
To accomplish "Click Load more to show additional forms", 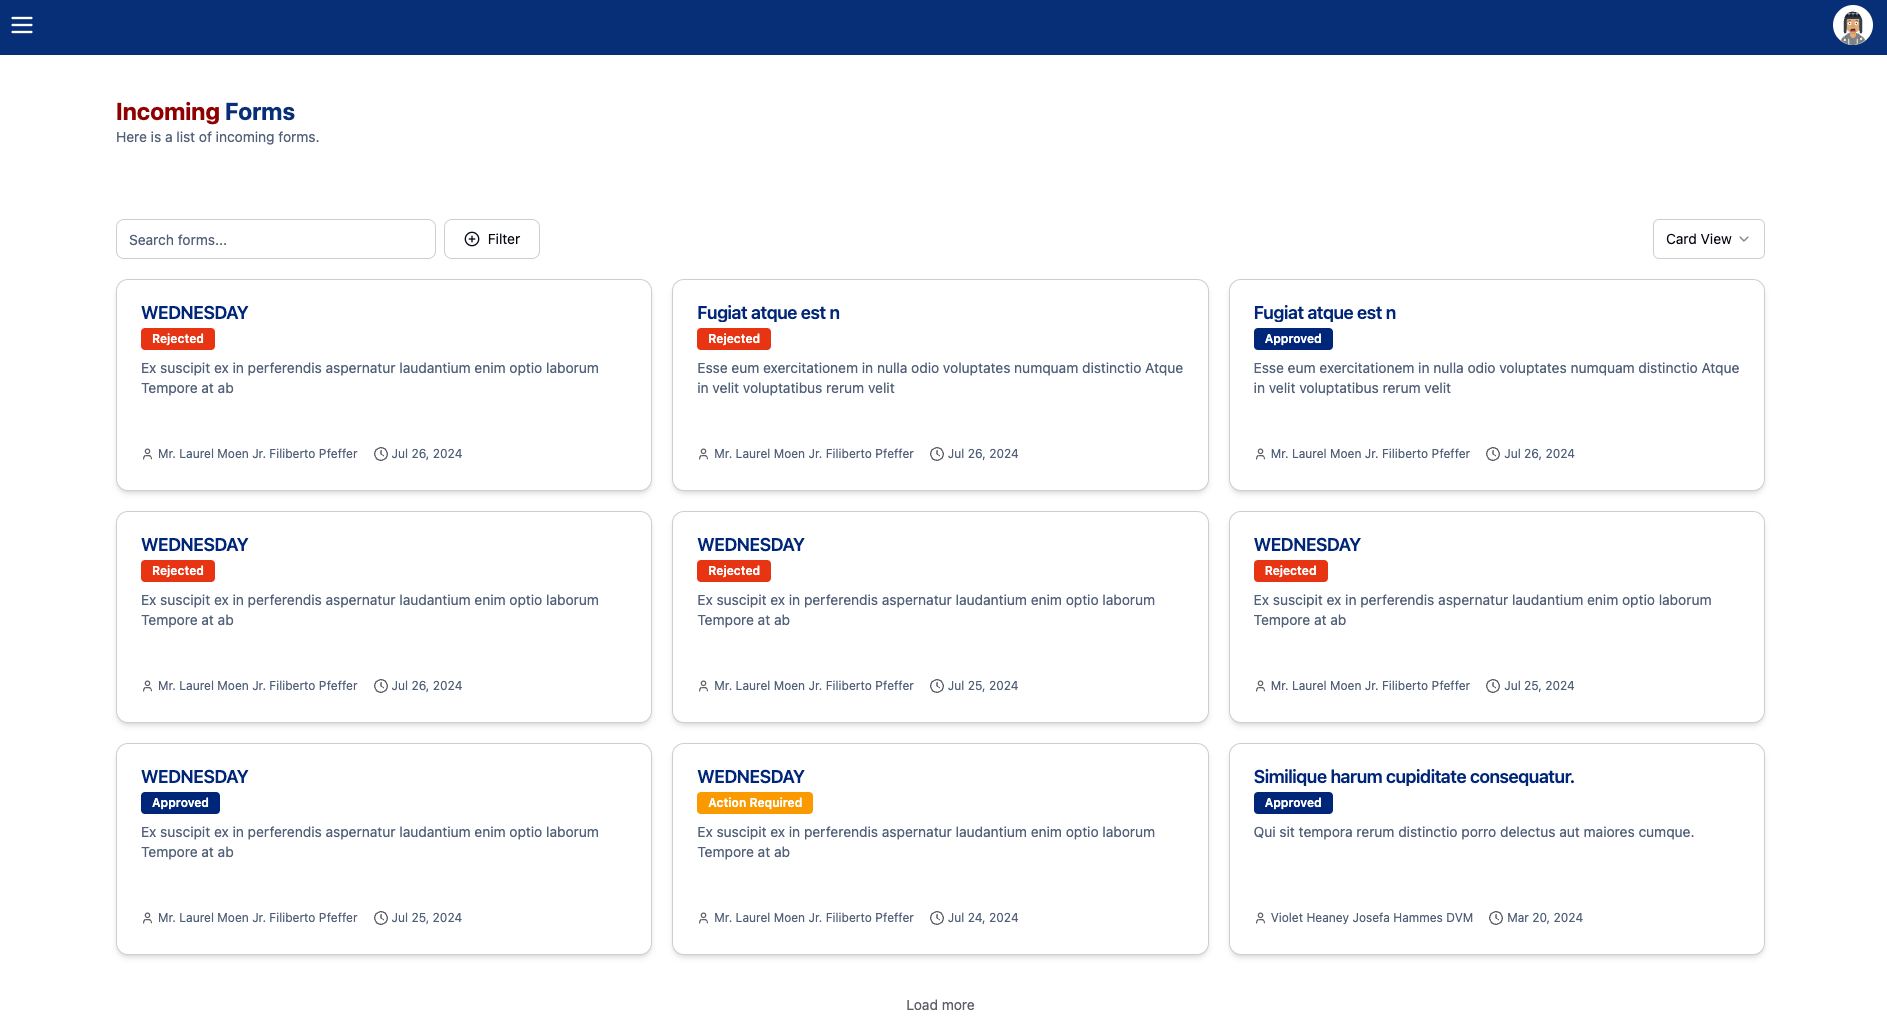I will tap(940, 1005).
